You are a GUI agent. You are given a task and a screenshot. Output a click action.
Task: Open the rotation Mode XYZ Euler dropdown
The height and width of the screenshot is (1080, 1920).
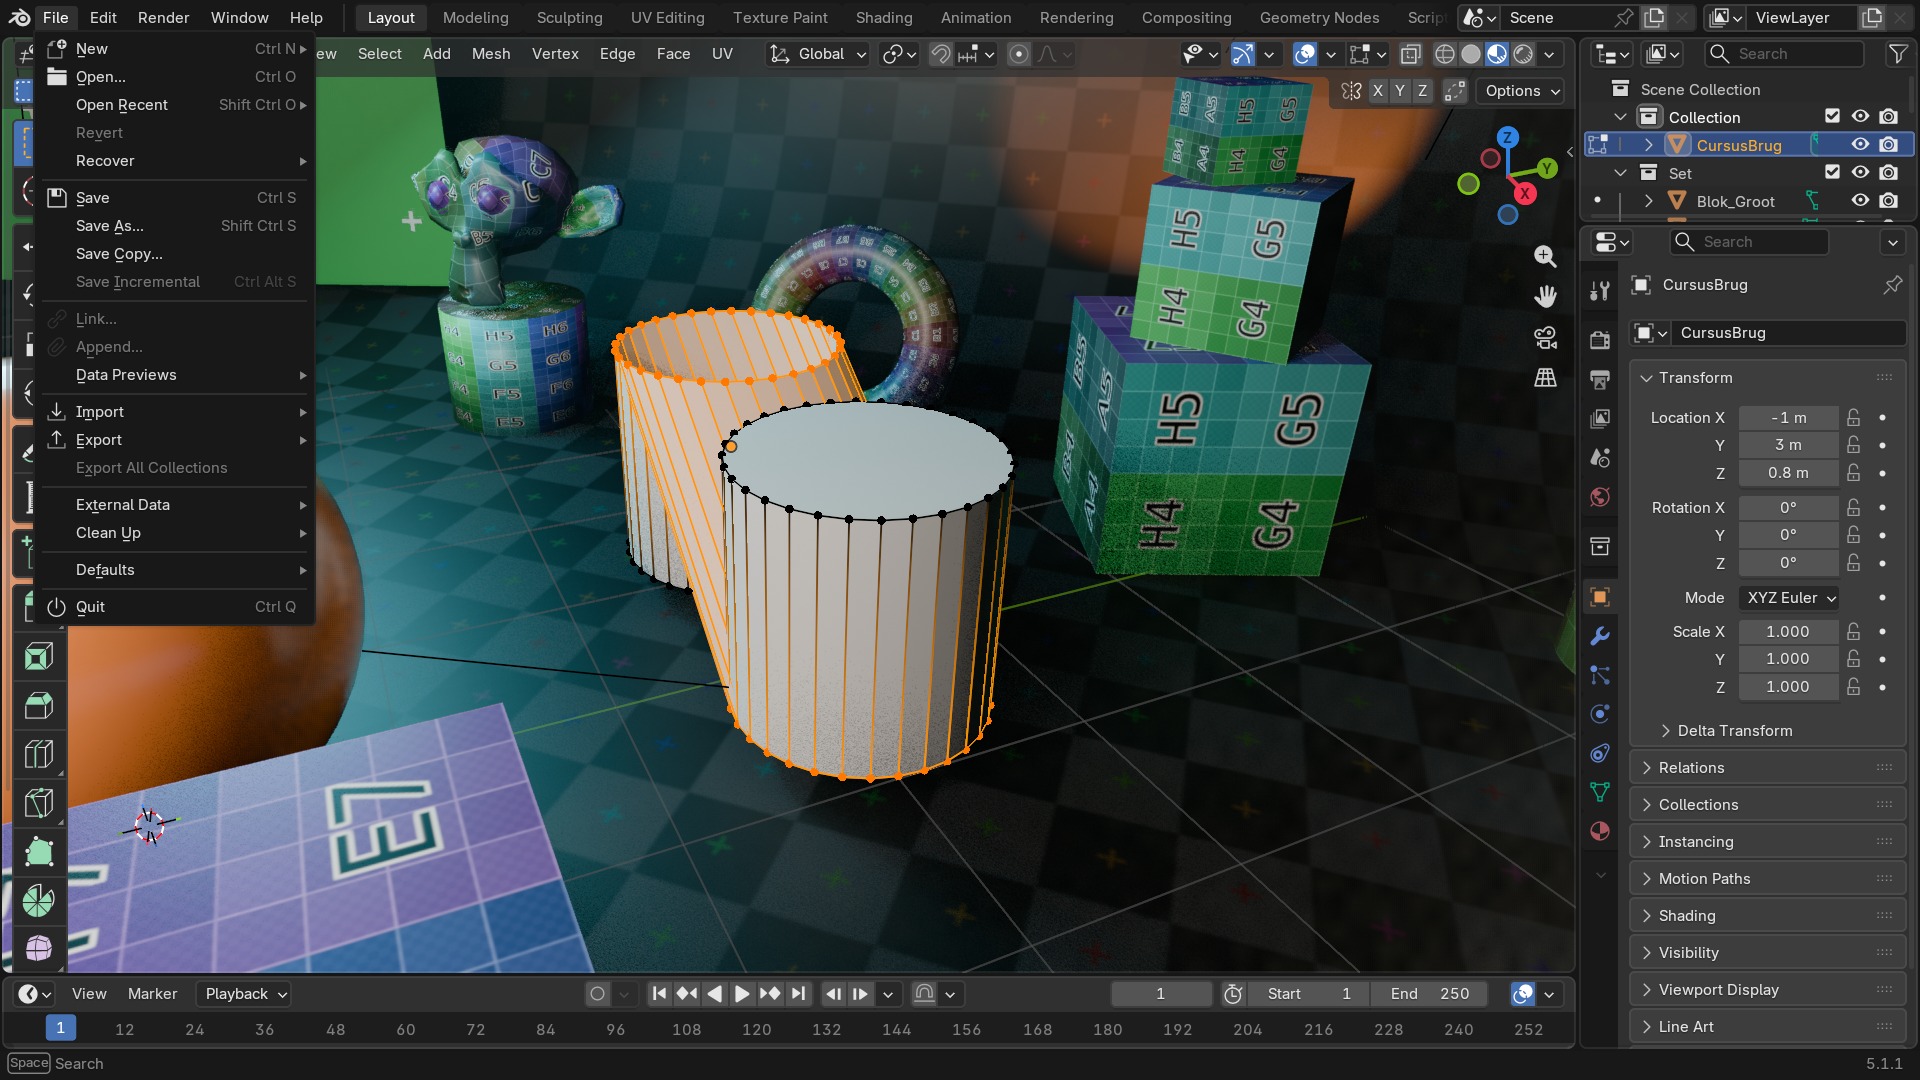1789,598
